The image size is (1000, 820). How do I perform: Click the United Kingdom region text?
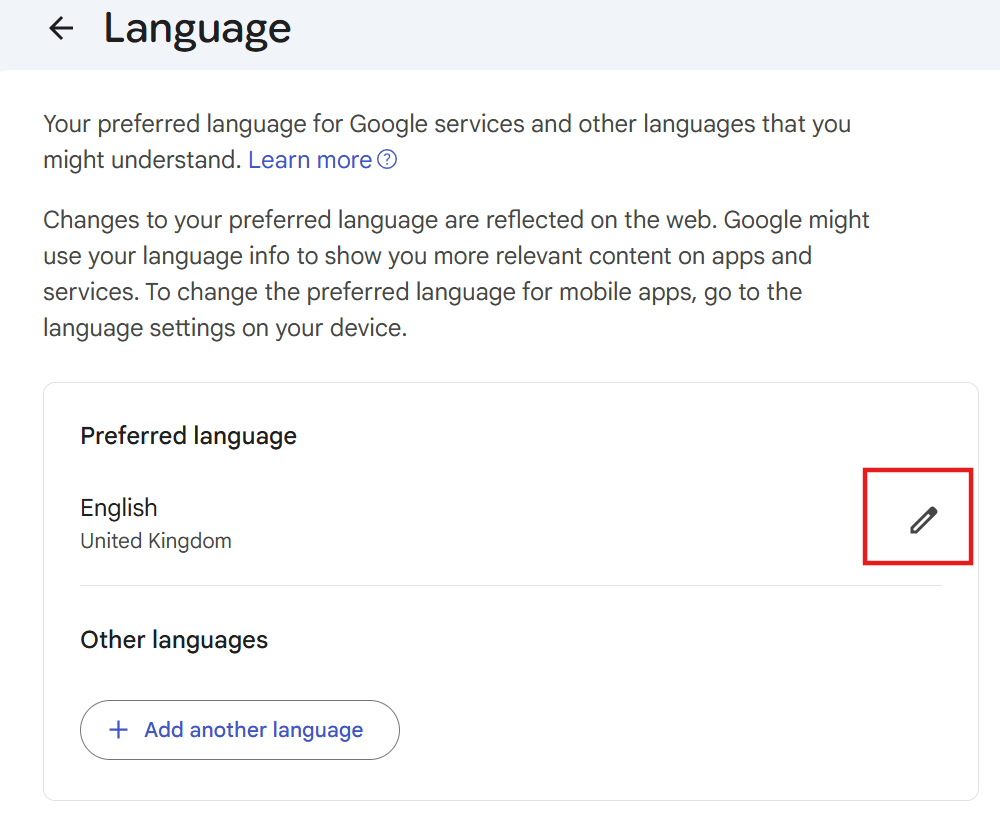click(x=156, y=541)
